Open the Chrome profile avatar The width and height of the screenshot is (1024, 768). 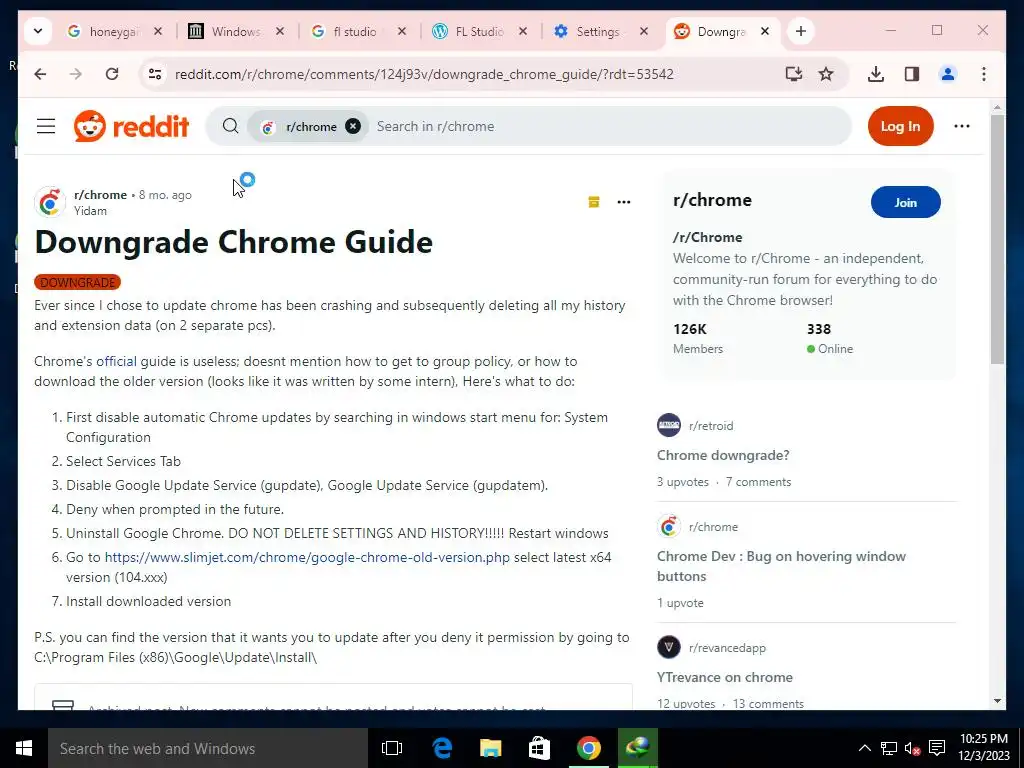pyautogui.click(x=948, y=74)
